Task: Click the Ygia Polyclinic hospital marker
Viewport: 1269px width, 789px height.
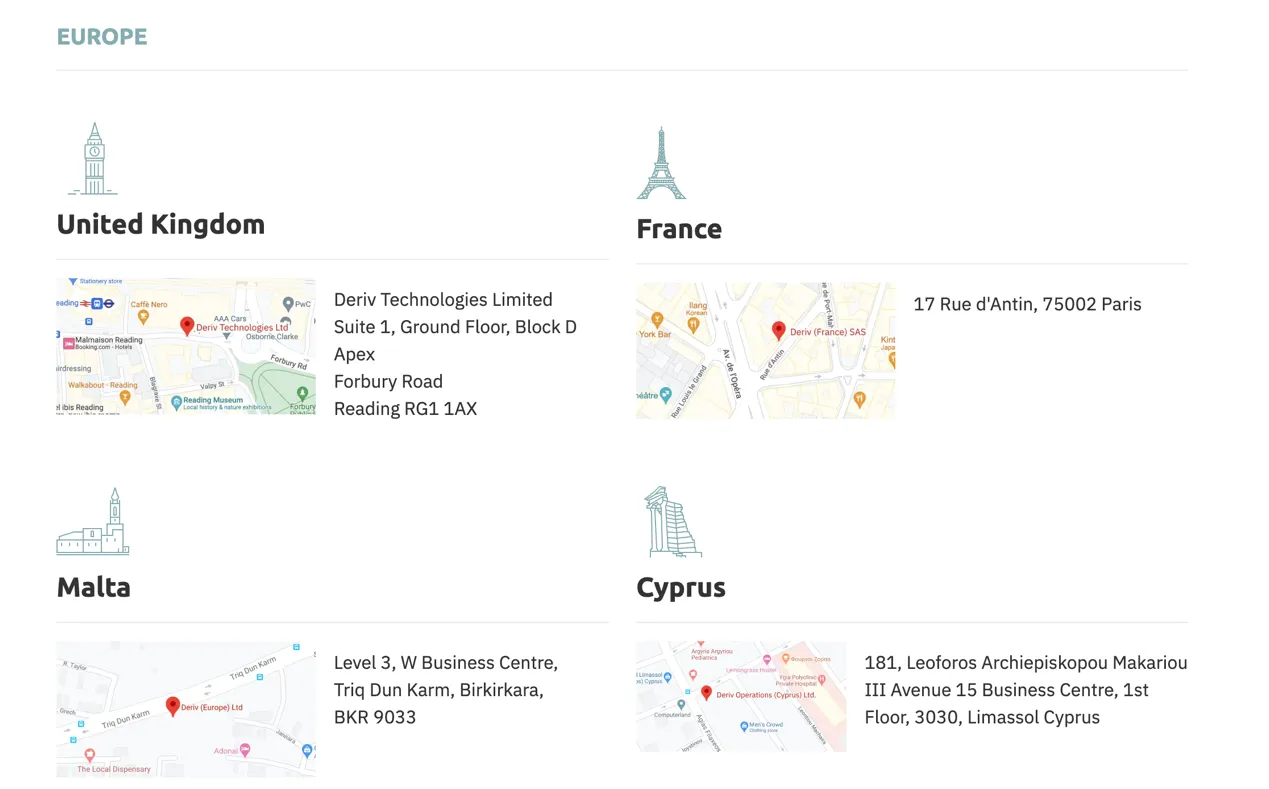Action: 822,679
